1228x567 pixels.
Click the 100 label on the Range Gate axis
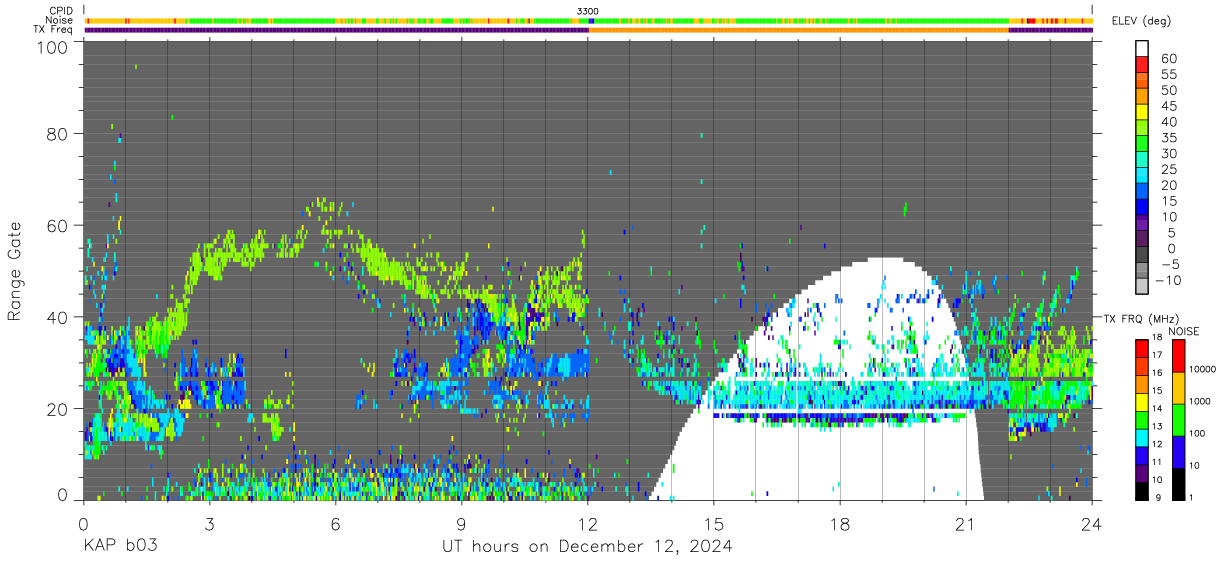pyautogui.click(x=52, y=47)
